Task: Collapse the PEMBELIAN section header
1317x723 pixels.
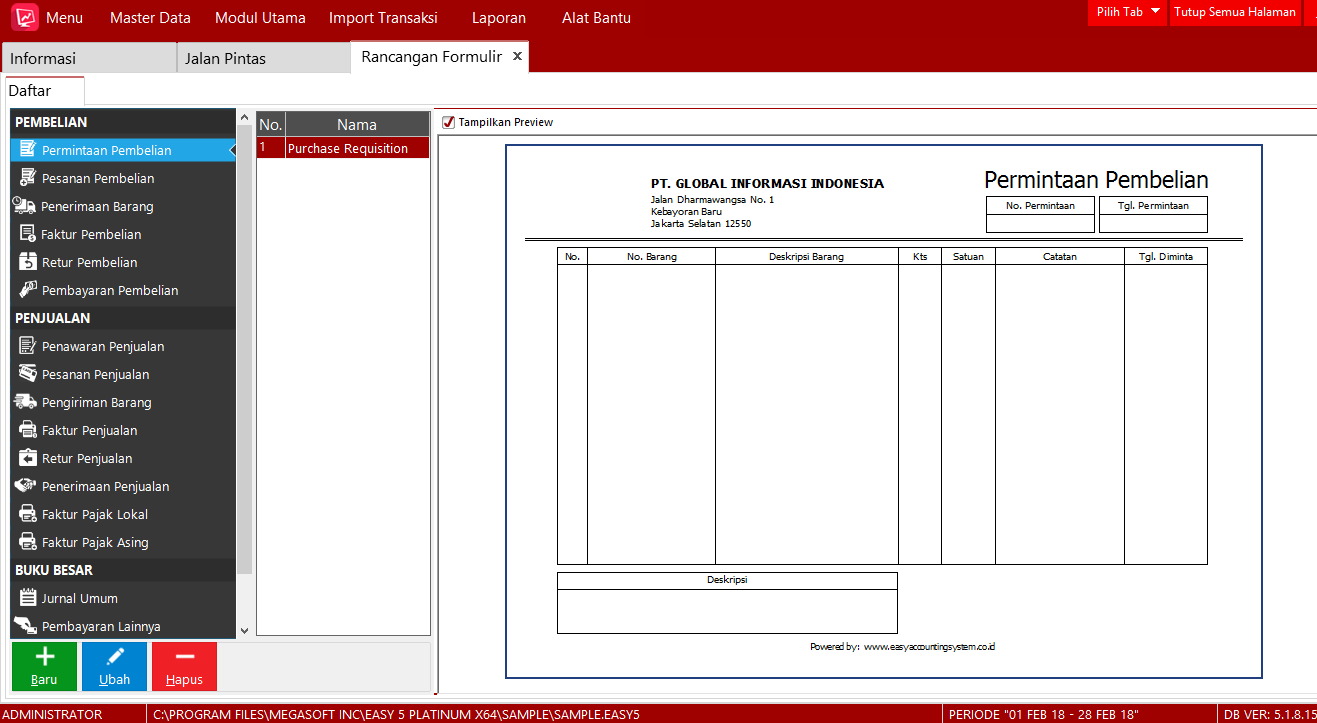Action: (120, 122)
